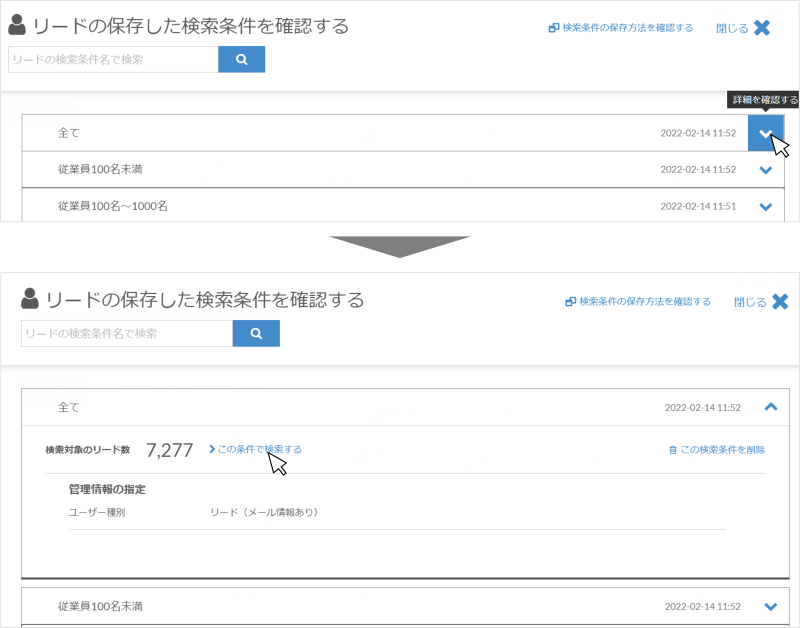Click the search magnifier button in upper panel
This screenshot has width=800, height=628.
(x=241, y=59)
